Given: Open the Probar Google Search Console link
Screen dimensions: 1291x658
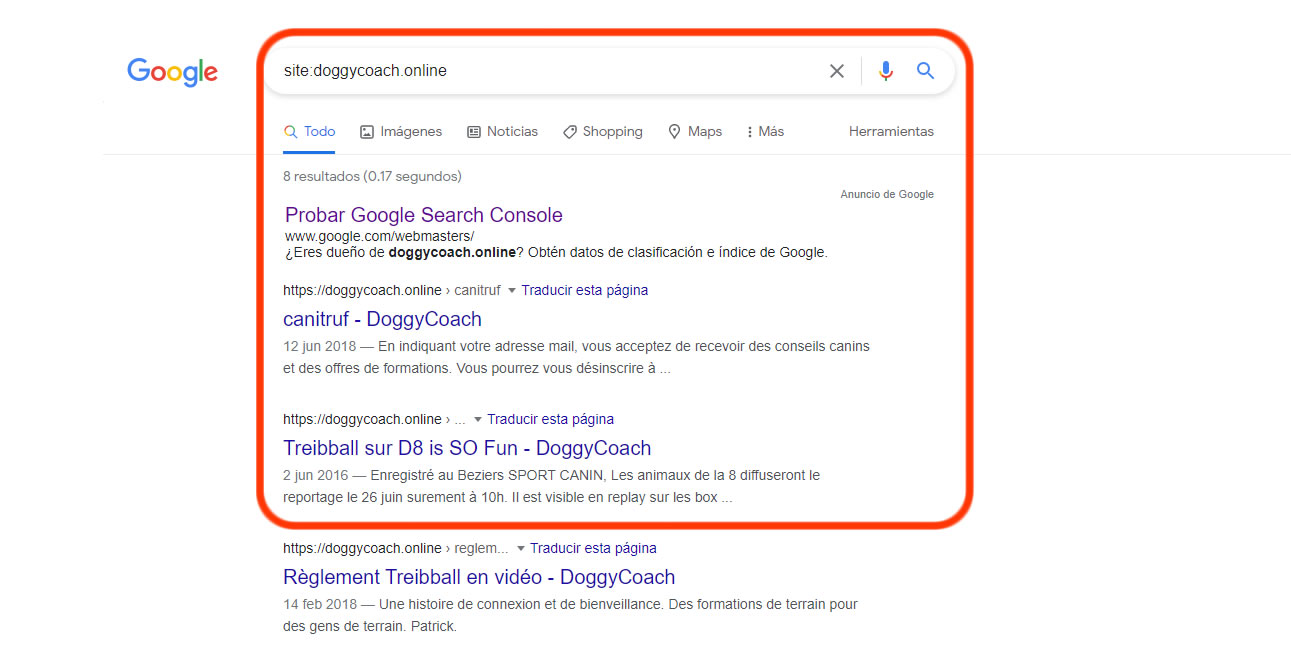Looking at the screenshot, I should point(424,215).
